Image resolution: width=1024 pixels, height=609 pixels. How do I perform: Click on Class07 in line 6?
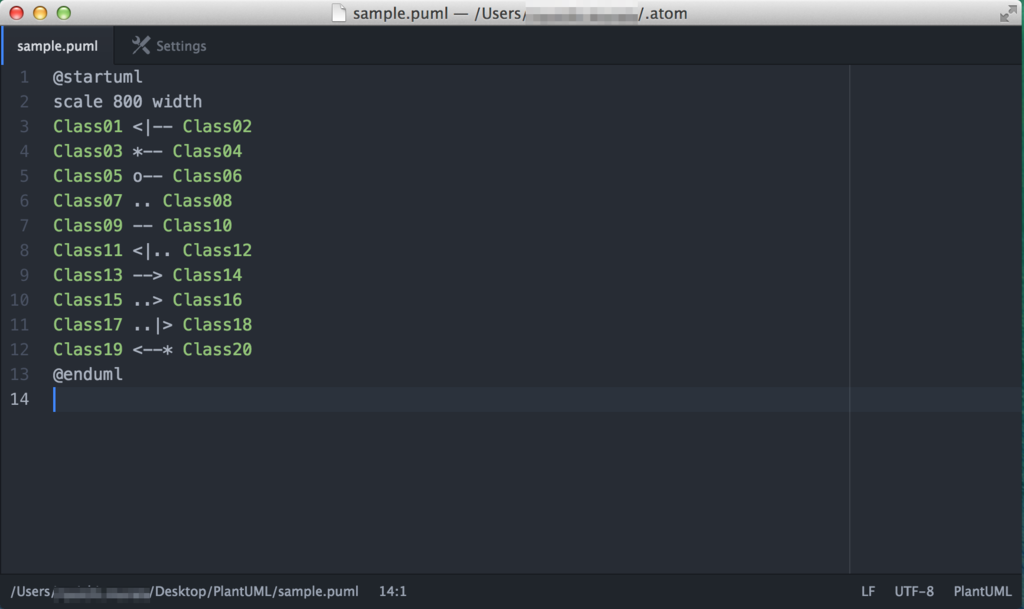[x=88, y=201]
